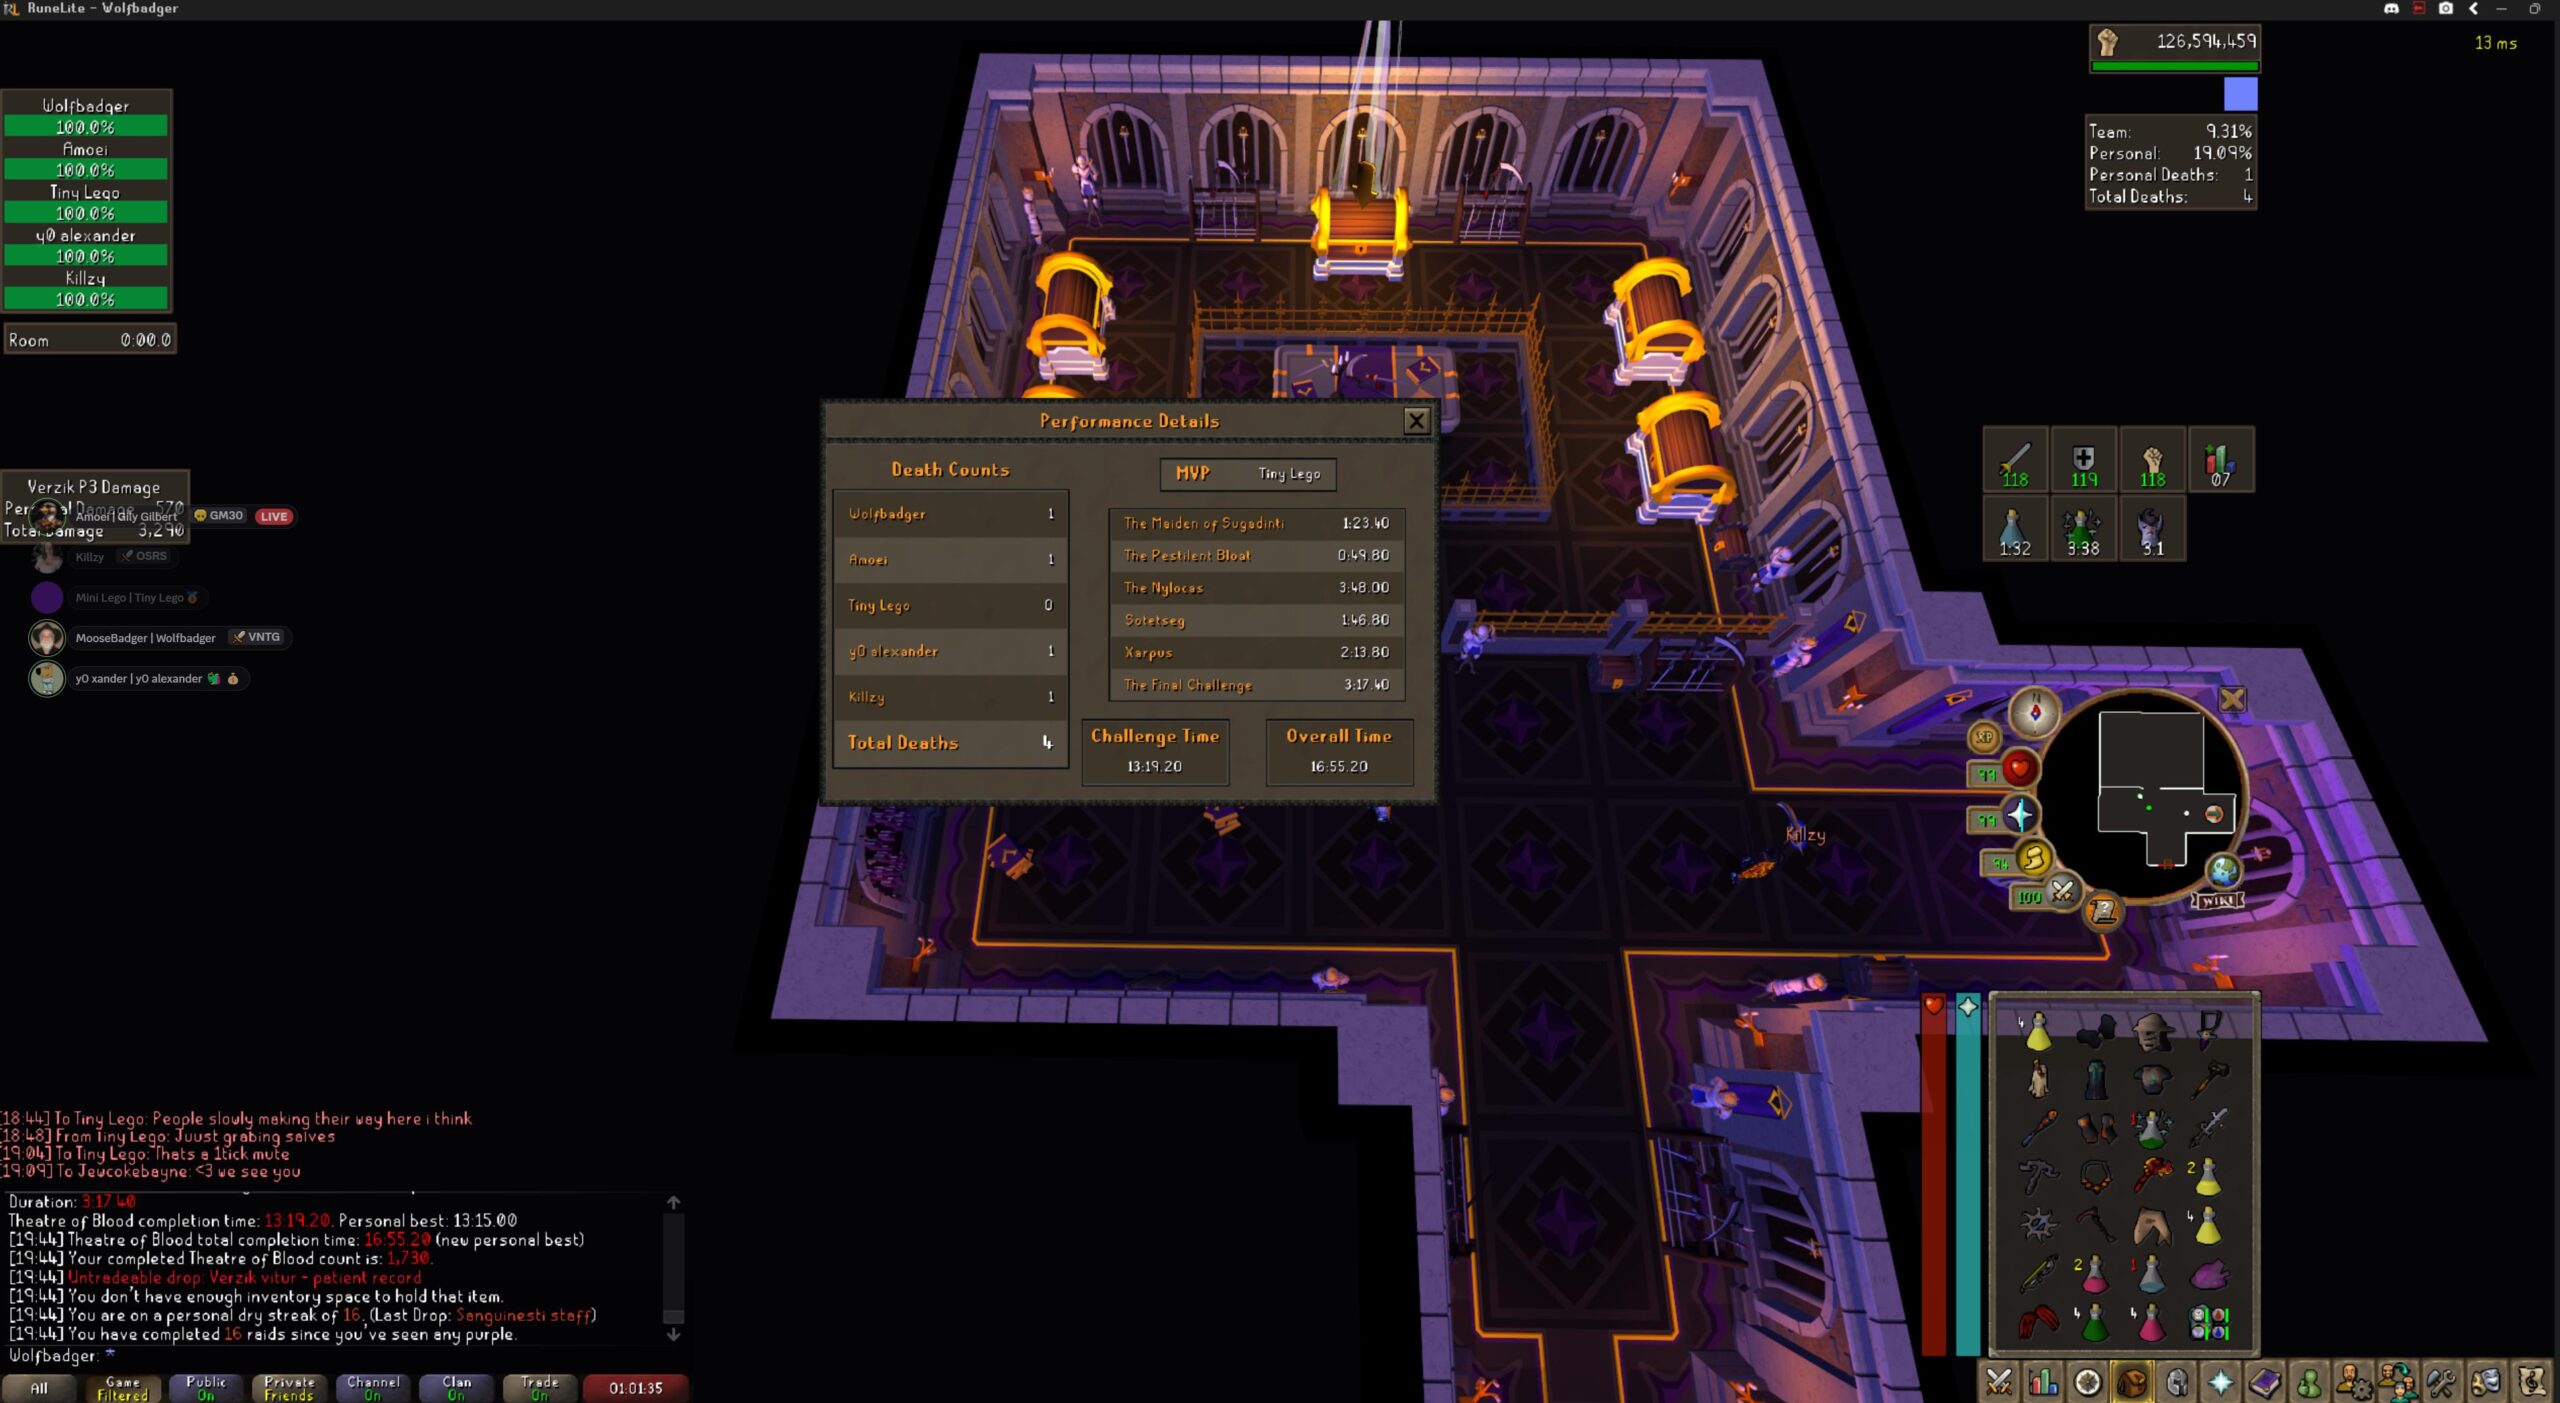Click the Wiki lookup banner
The width and height of the screenshot is (2560, 1403).
point(2218,901)
